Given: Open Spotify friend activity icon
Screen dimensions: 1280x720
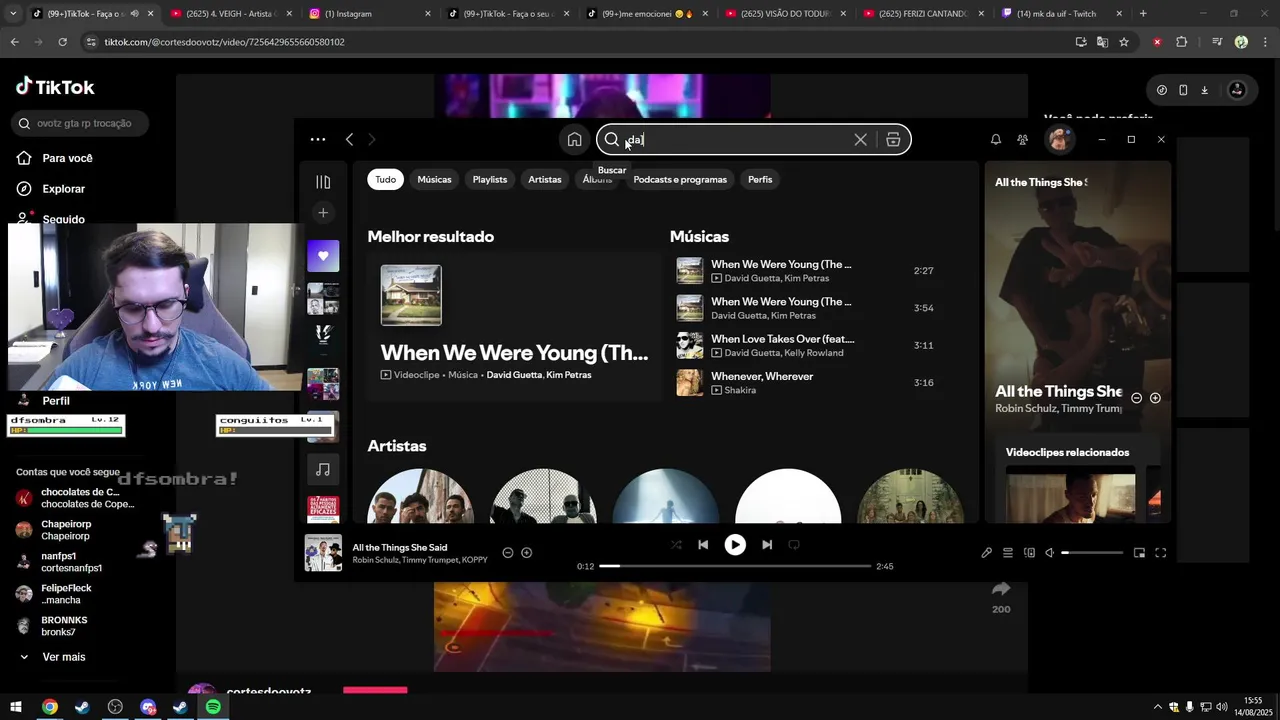Looking at the screenshot, I should [1022, 140].
